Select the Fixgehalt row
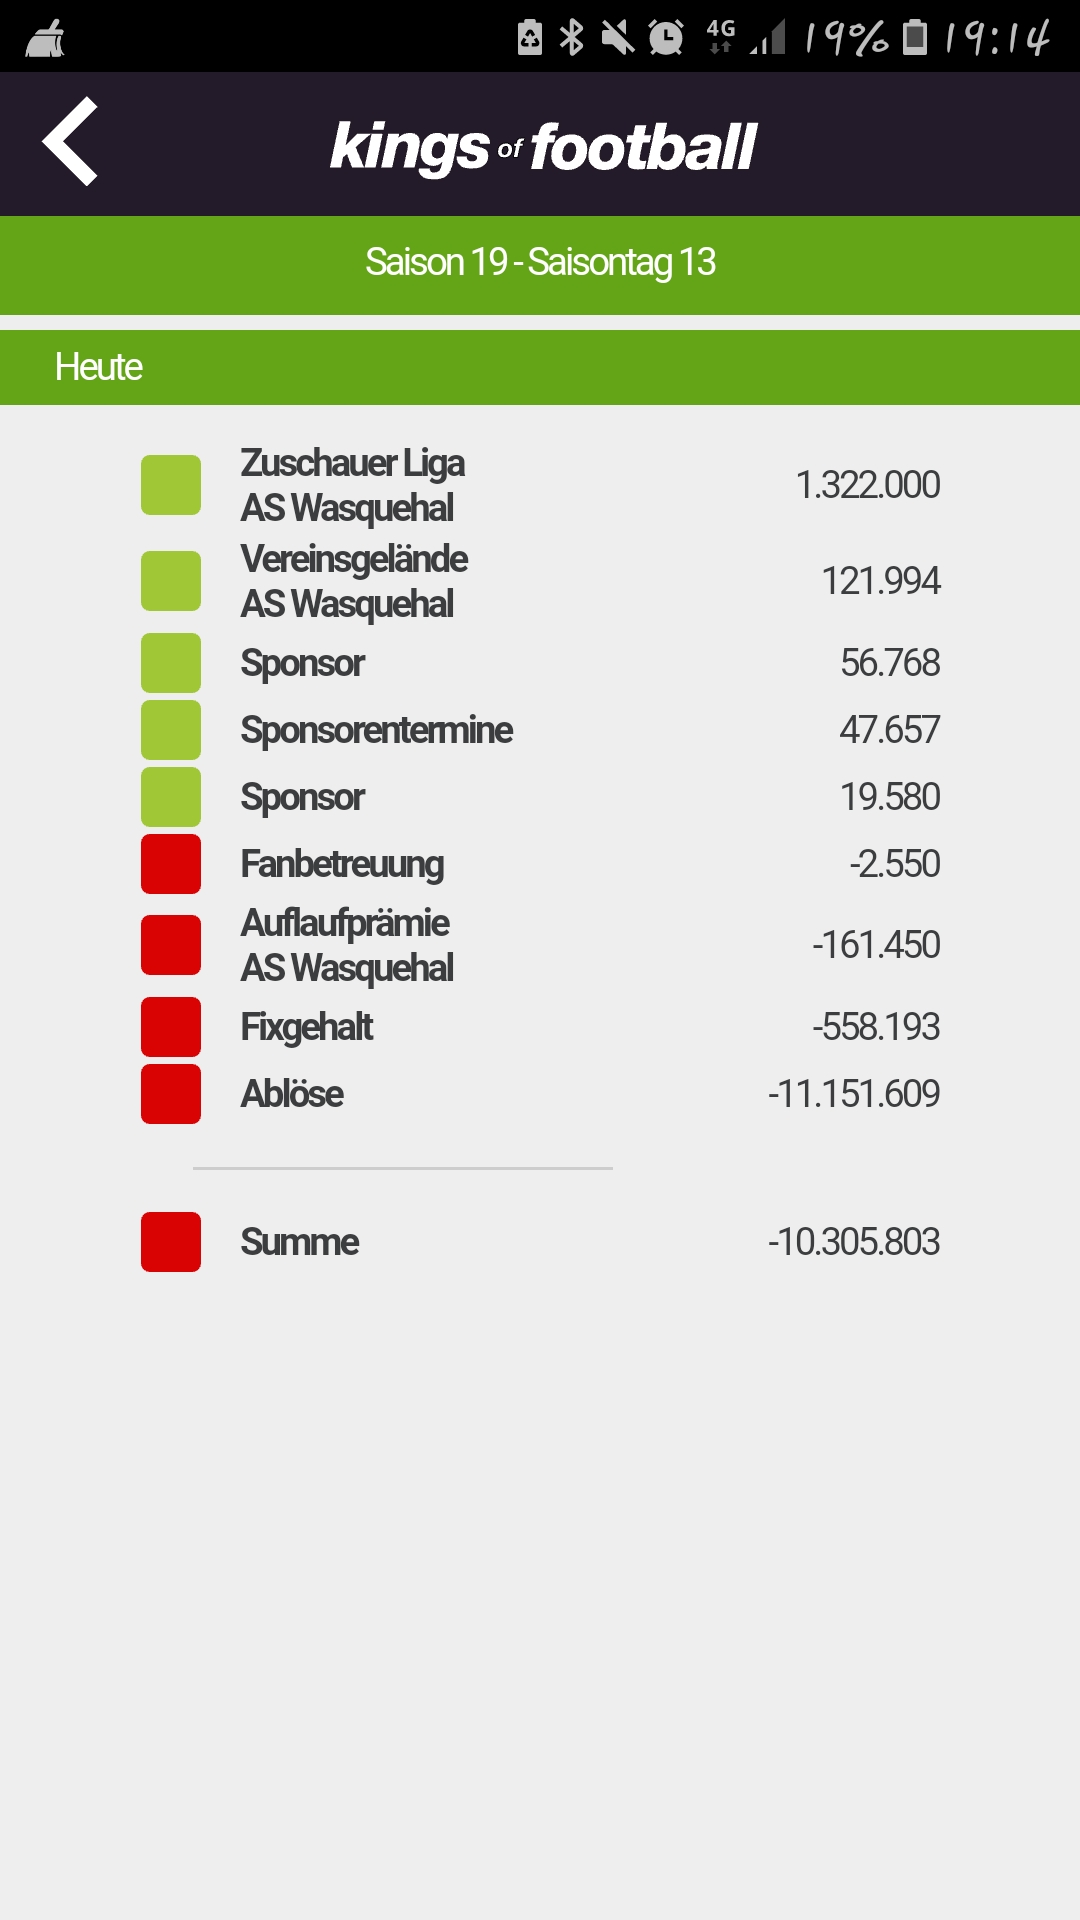The height and width of the screenshot is (1920, 1080). (x=540, y=1027)
